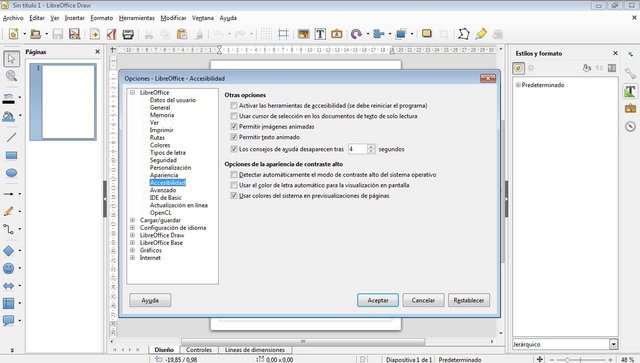
Task: Click the Edit points toolbar icon
Action: coord(463,34)
